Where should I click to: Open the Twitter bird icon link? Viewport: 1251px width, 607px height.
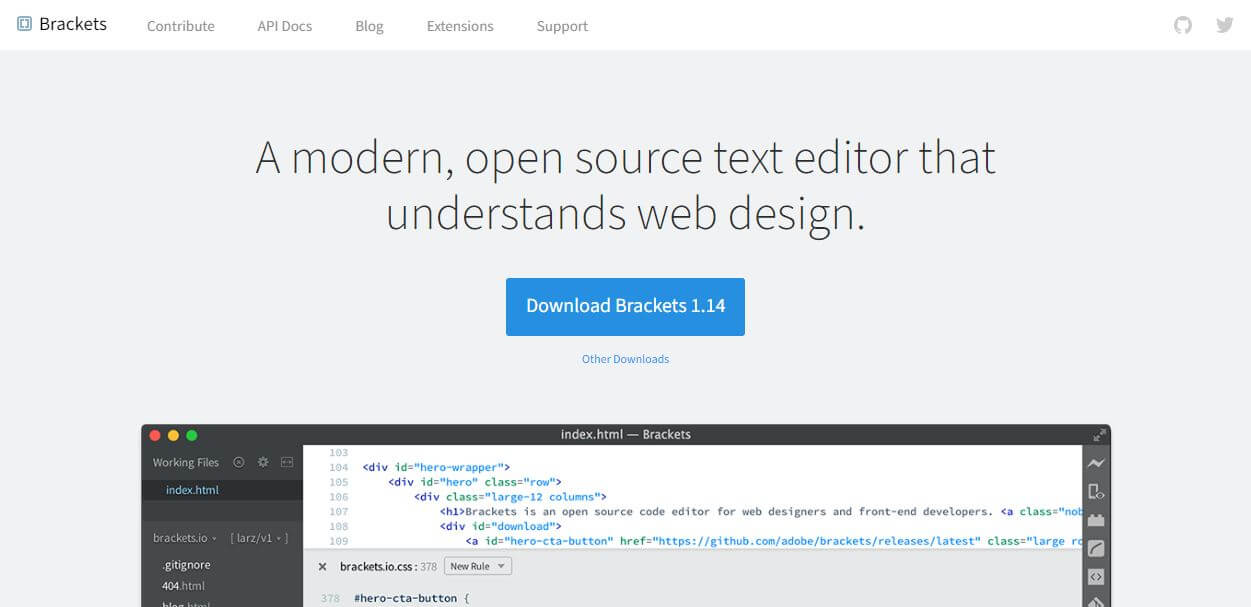click(x=1225, y=25)
